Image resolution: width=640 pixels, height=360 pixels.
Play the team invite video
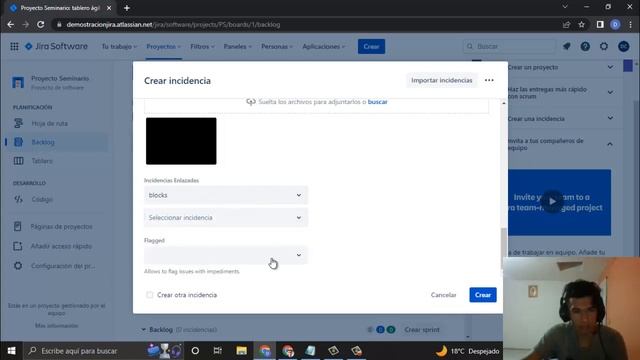click(552, 201)
